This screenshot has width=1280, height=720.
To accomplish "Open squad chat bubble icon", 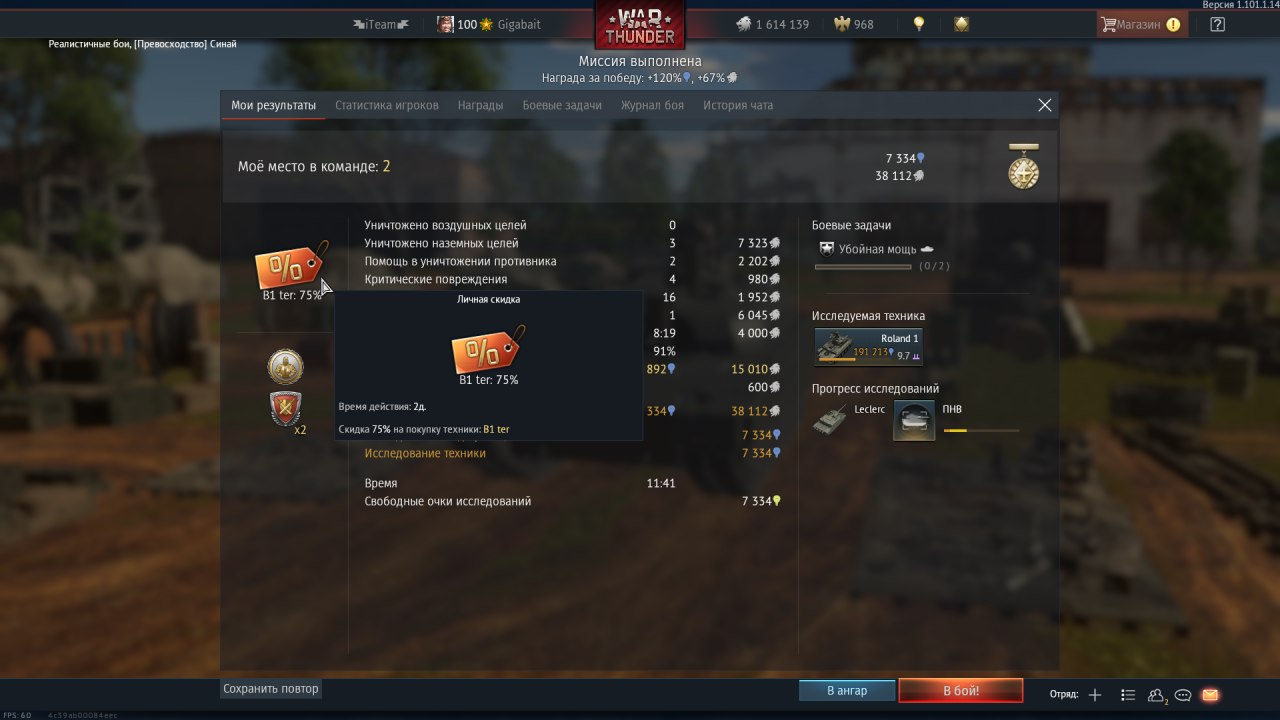I will click(1183, 695).
